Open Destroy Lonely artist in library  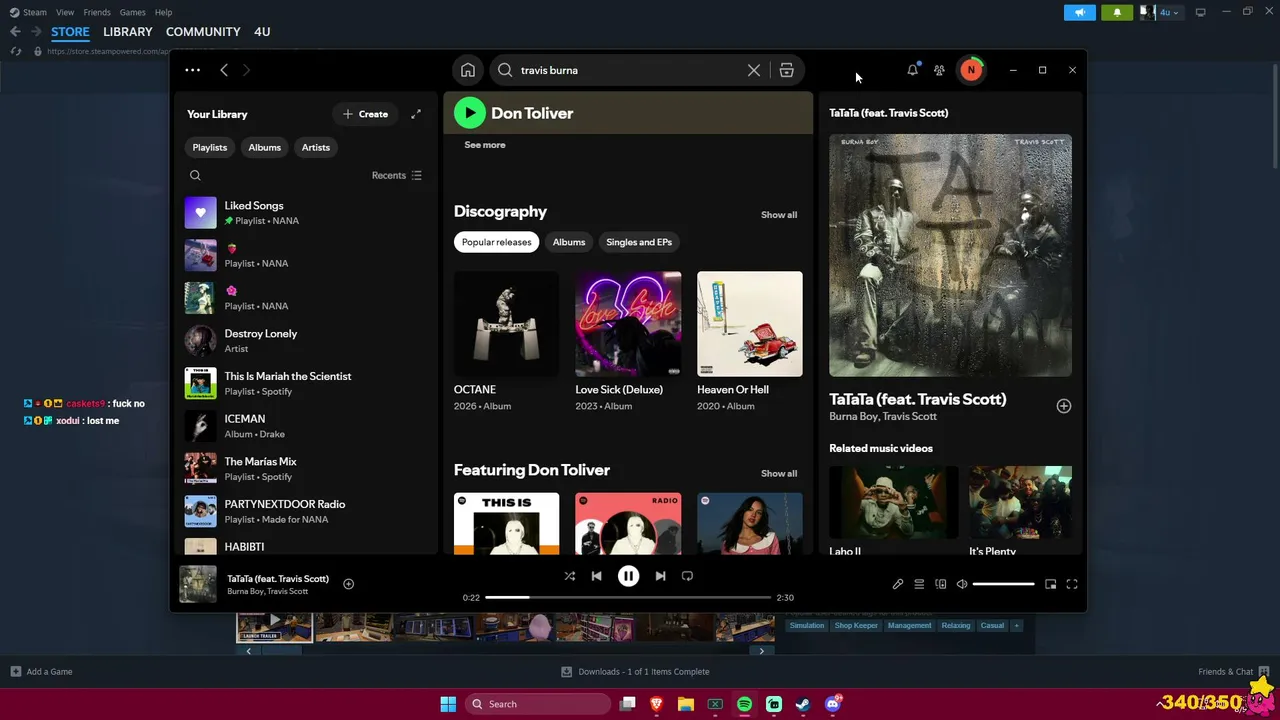click(x=305, y=341)
